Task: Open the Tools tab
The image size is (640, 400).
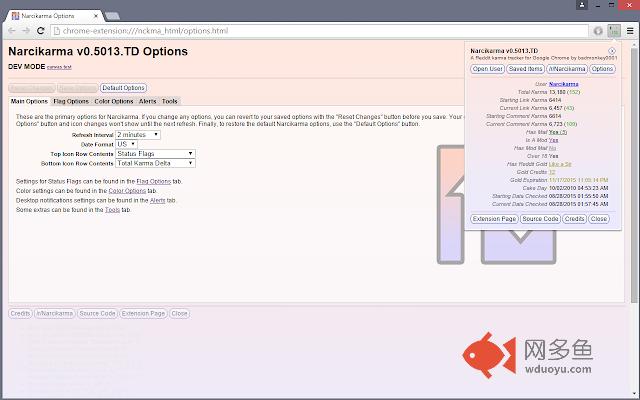Action: point(169,101)
